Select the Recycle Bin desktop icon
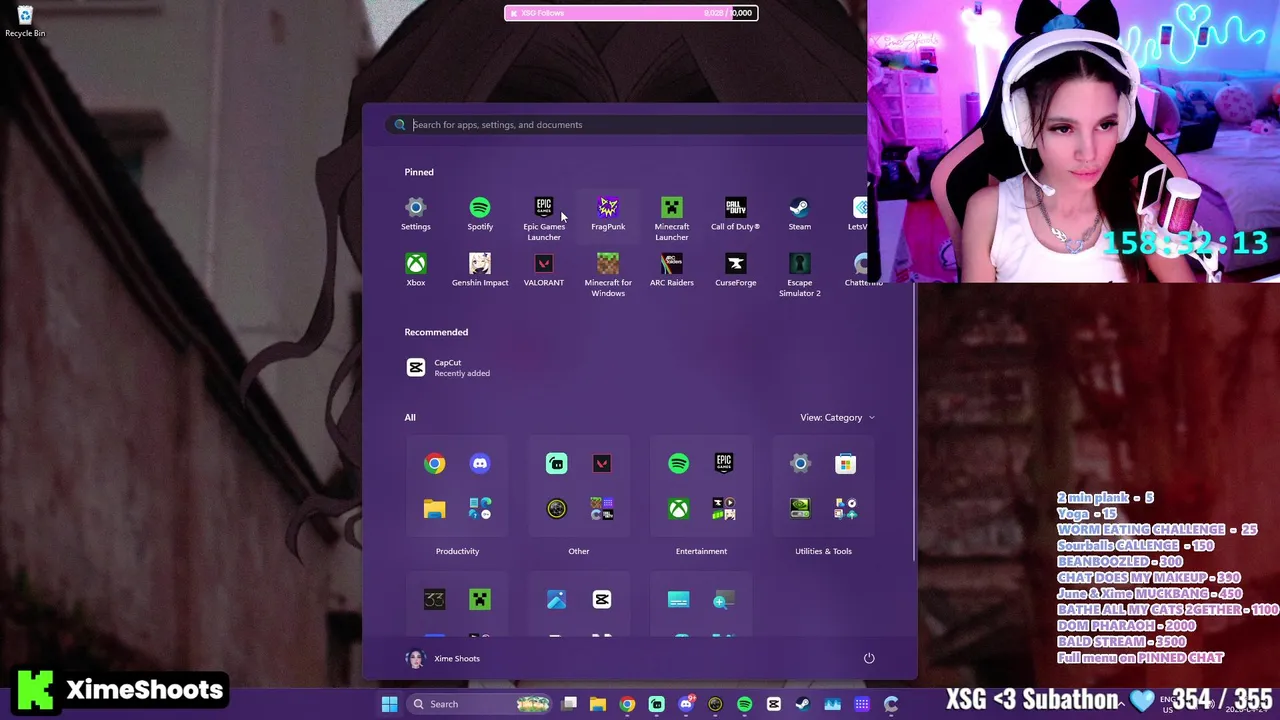The height and width of the screenshot is (720, 1280). [x=25, y=22]
